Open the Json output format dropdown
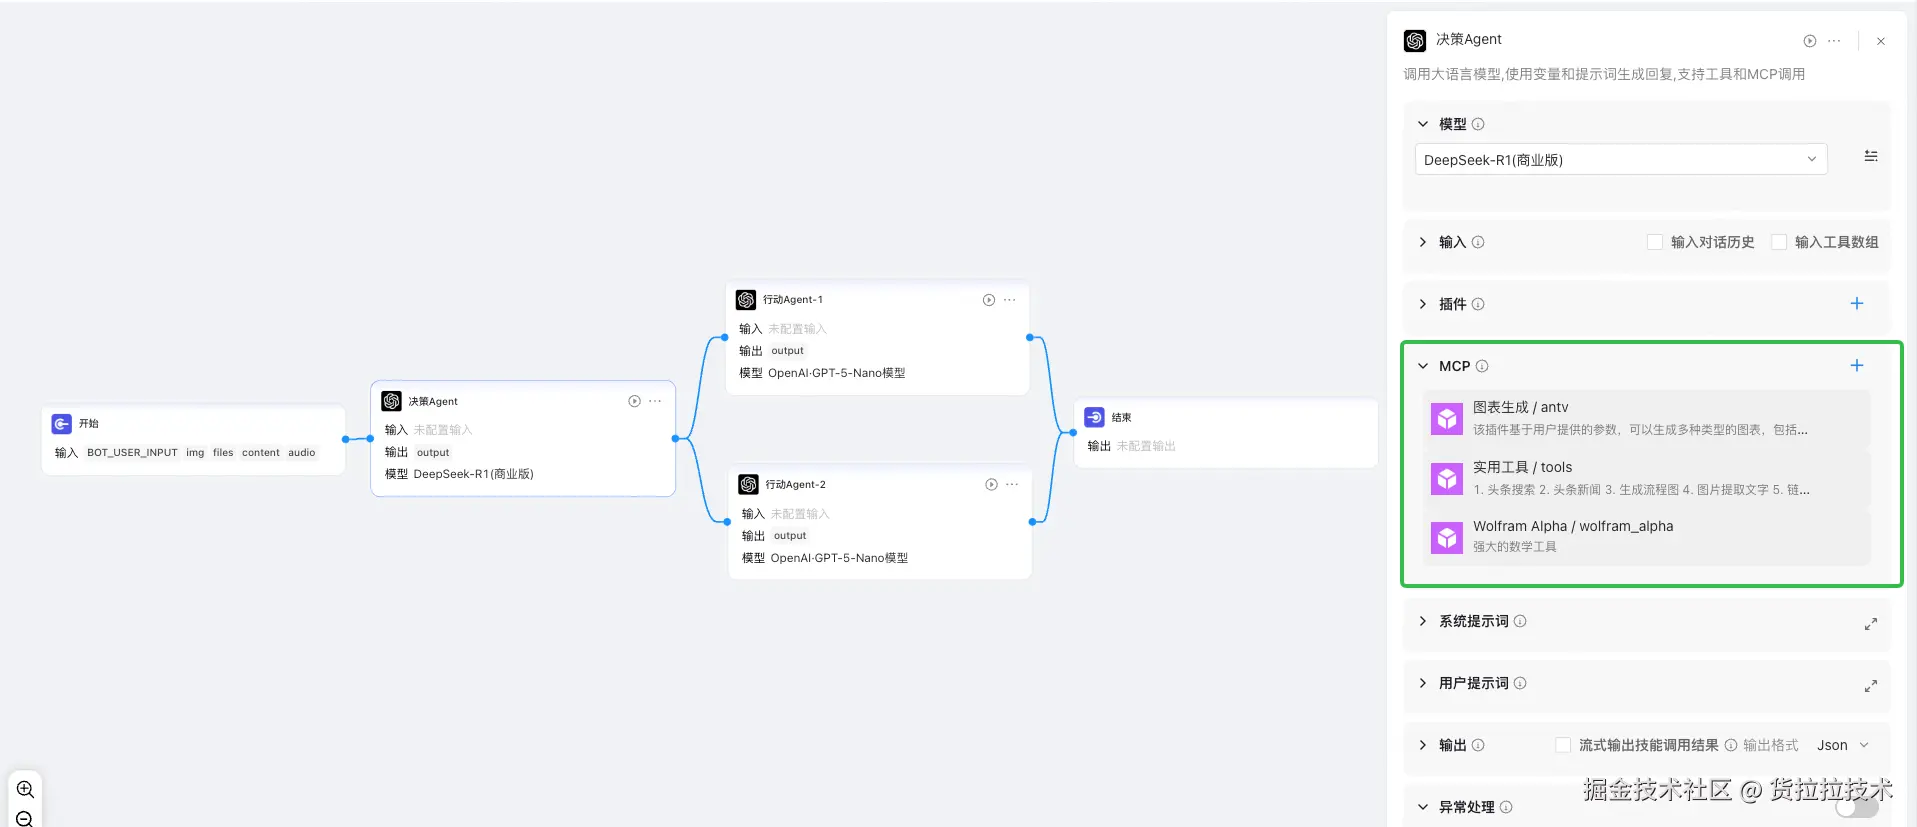Viewport: 1917px width, 827px height. (1842, 745)
